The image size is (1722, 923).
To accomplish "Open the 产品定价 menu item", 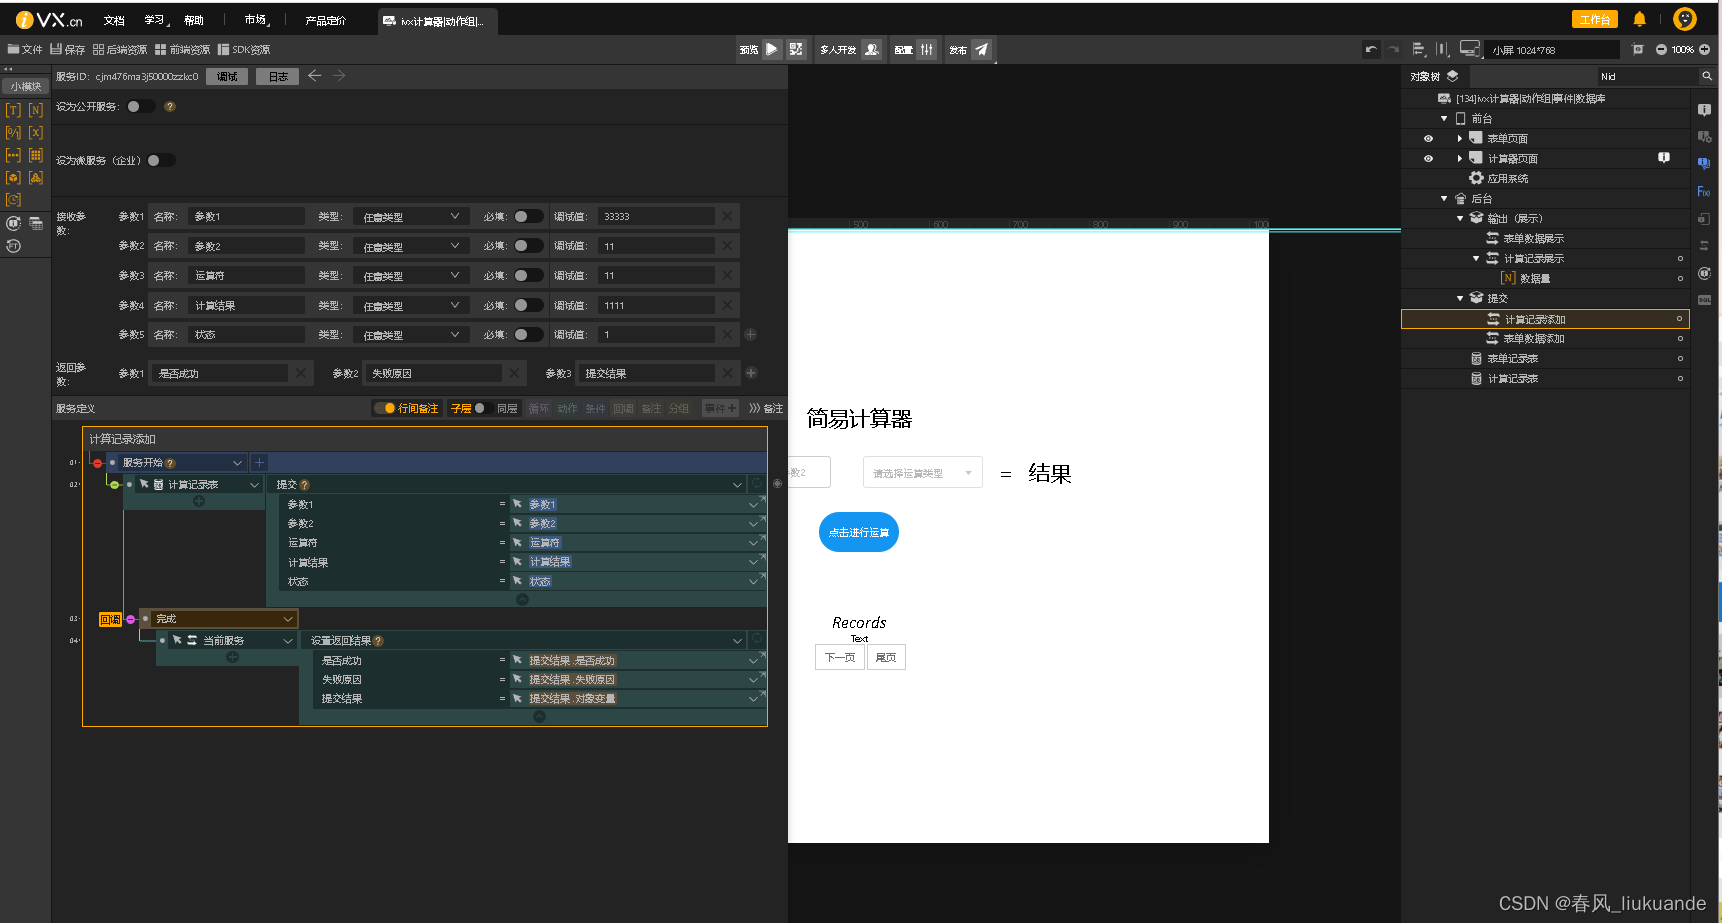I will [x=325, y=20].
